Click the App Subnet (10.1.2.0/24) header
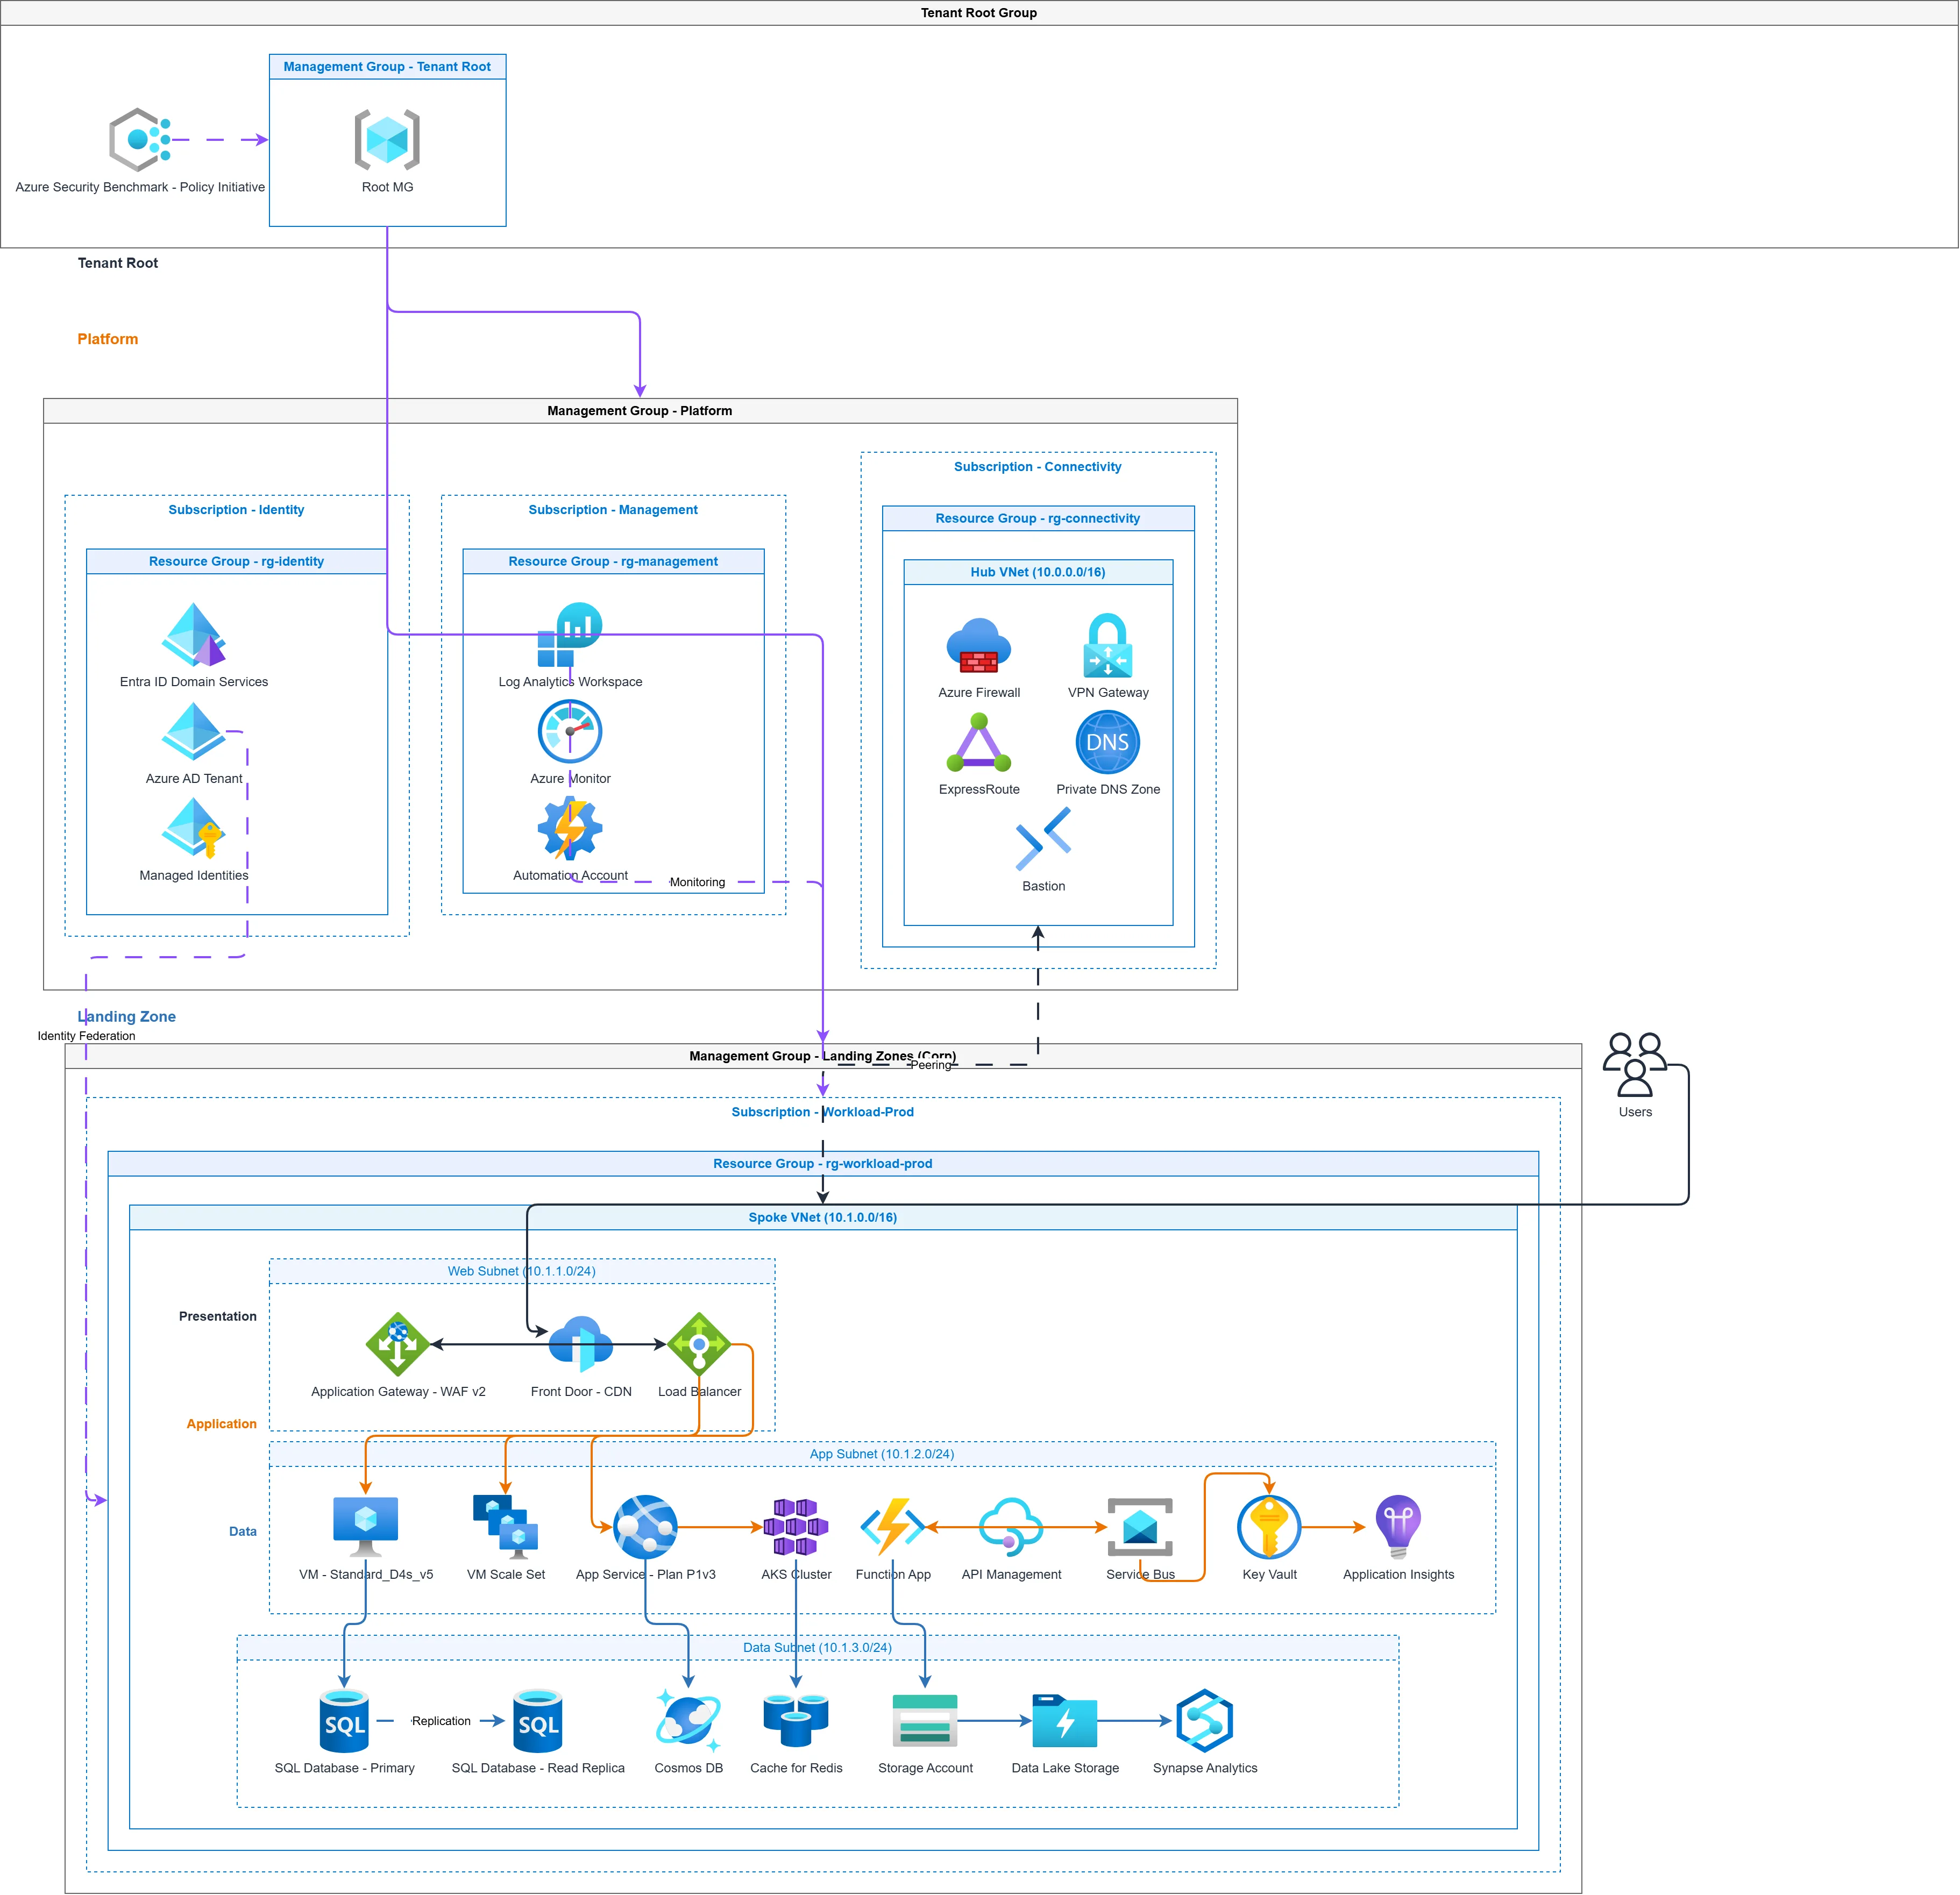1960x1895 pixels. 882,1454
